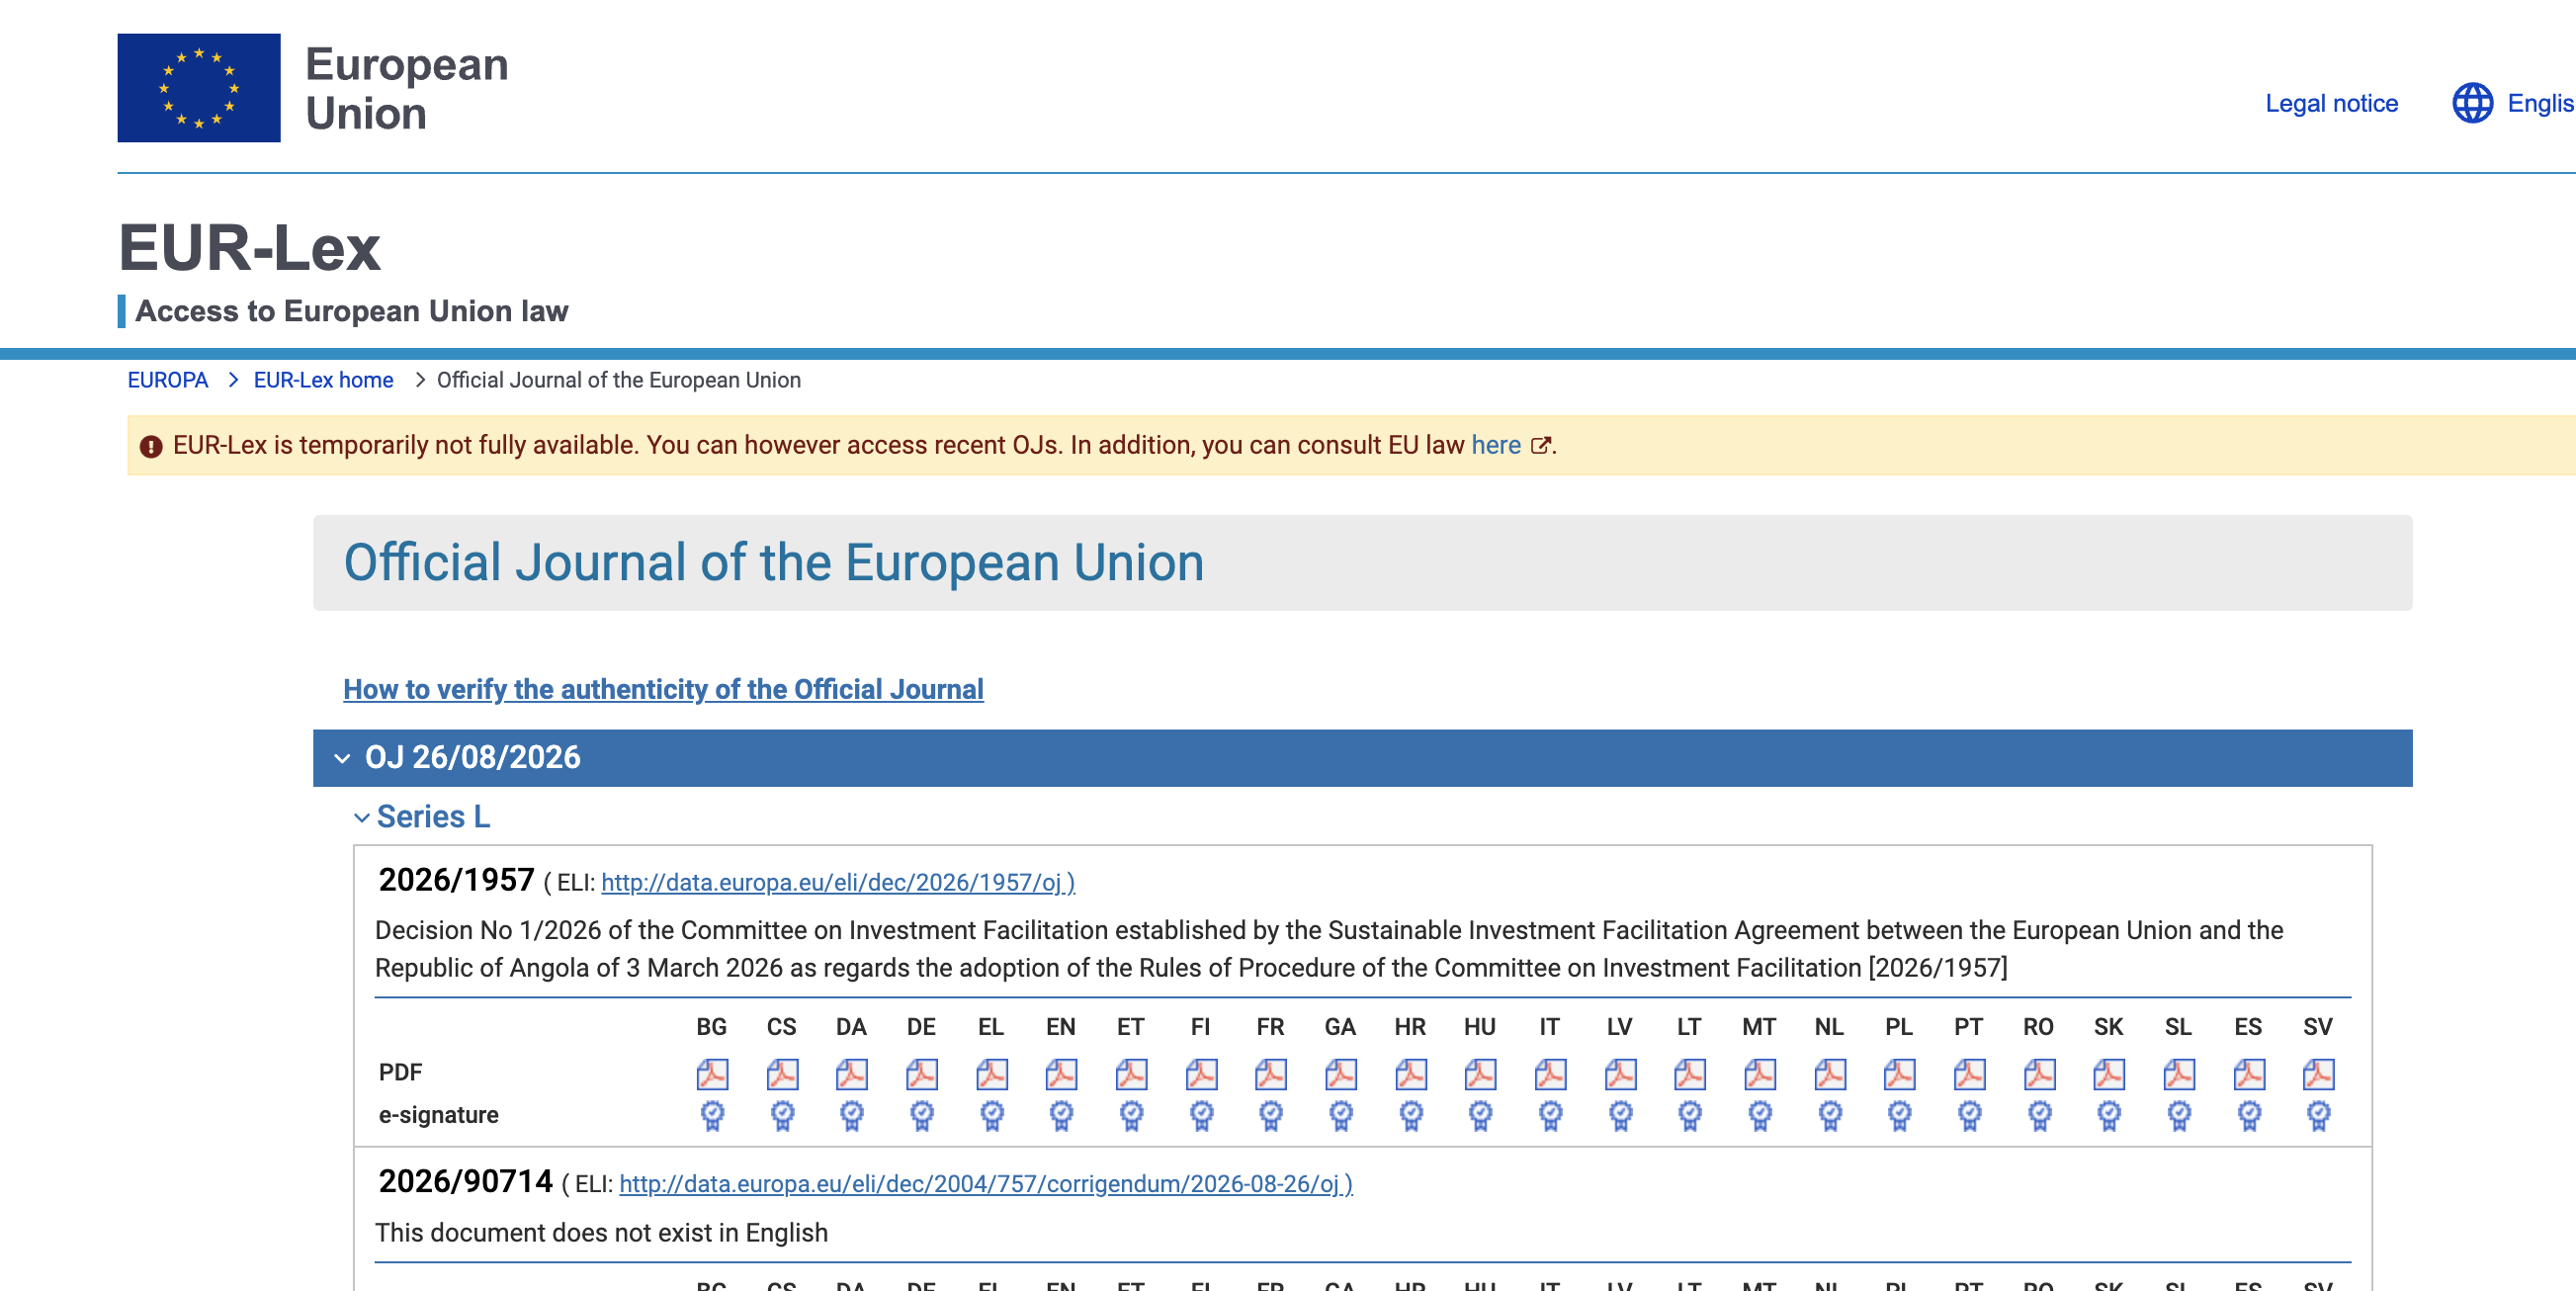Open the LT PDF for document 2026/1957
Screen dimensions: 2576x1291
coord(1690,1074)
